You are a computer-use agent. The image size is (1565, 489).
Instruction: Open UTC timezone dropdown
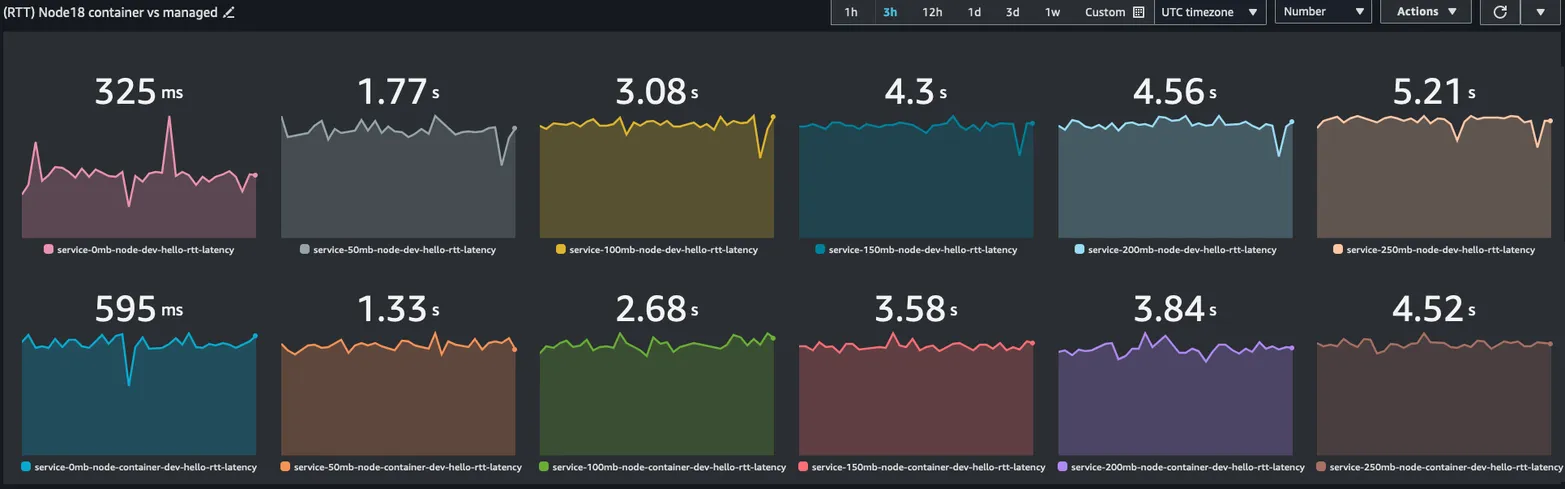pyautogui.click(x=1208, y=12)
